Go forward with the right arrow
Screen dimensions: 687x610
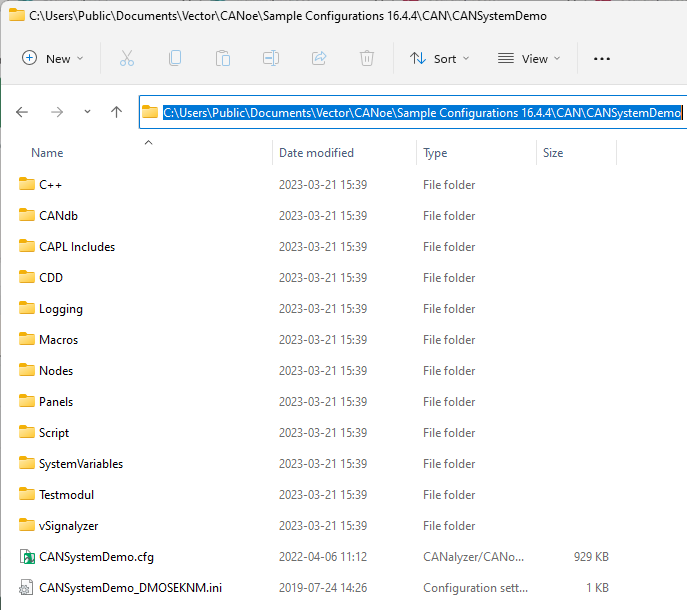tap(57, 112)
